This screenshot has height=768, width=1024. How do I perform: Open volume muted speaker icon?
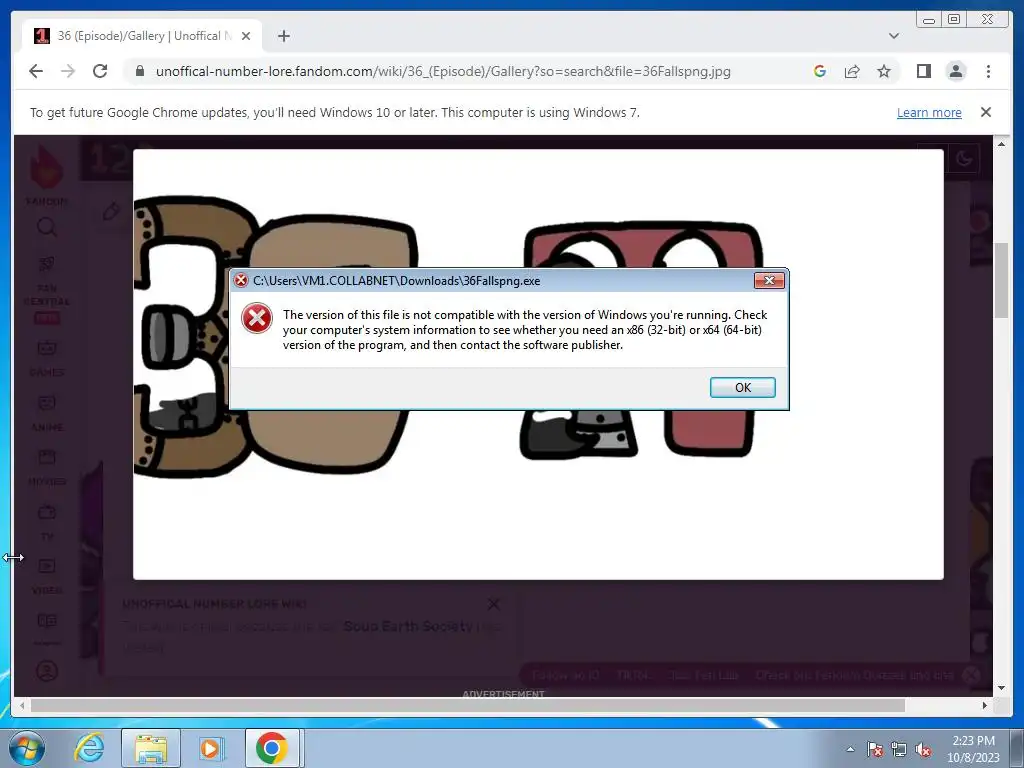coord(923,749)
